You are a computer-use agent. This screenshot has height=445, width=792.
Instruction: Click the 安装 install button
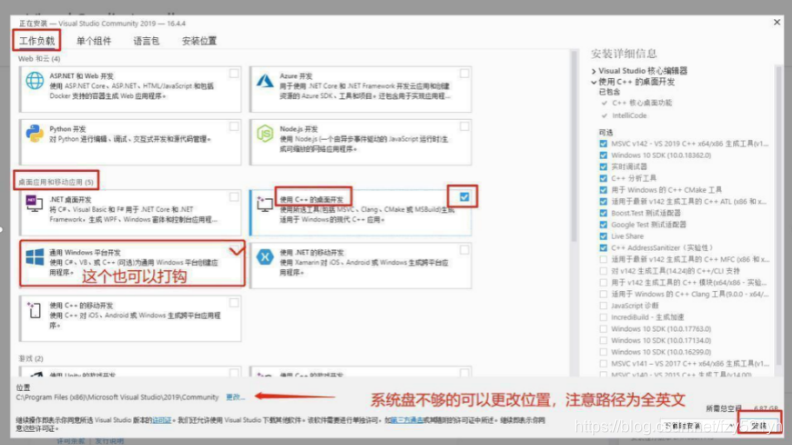pos(759,426)
